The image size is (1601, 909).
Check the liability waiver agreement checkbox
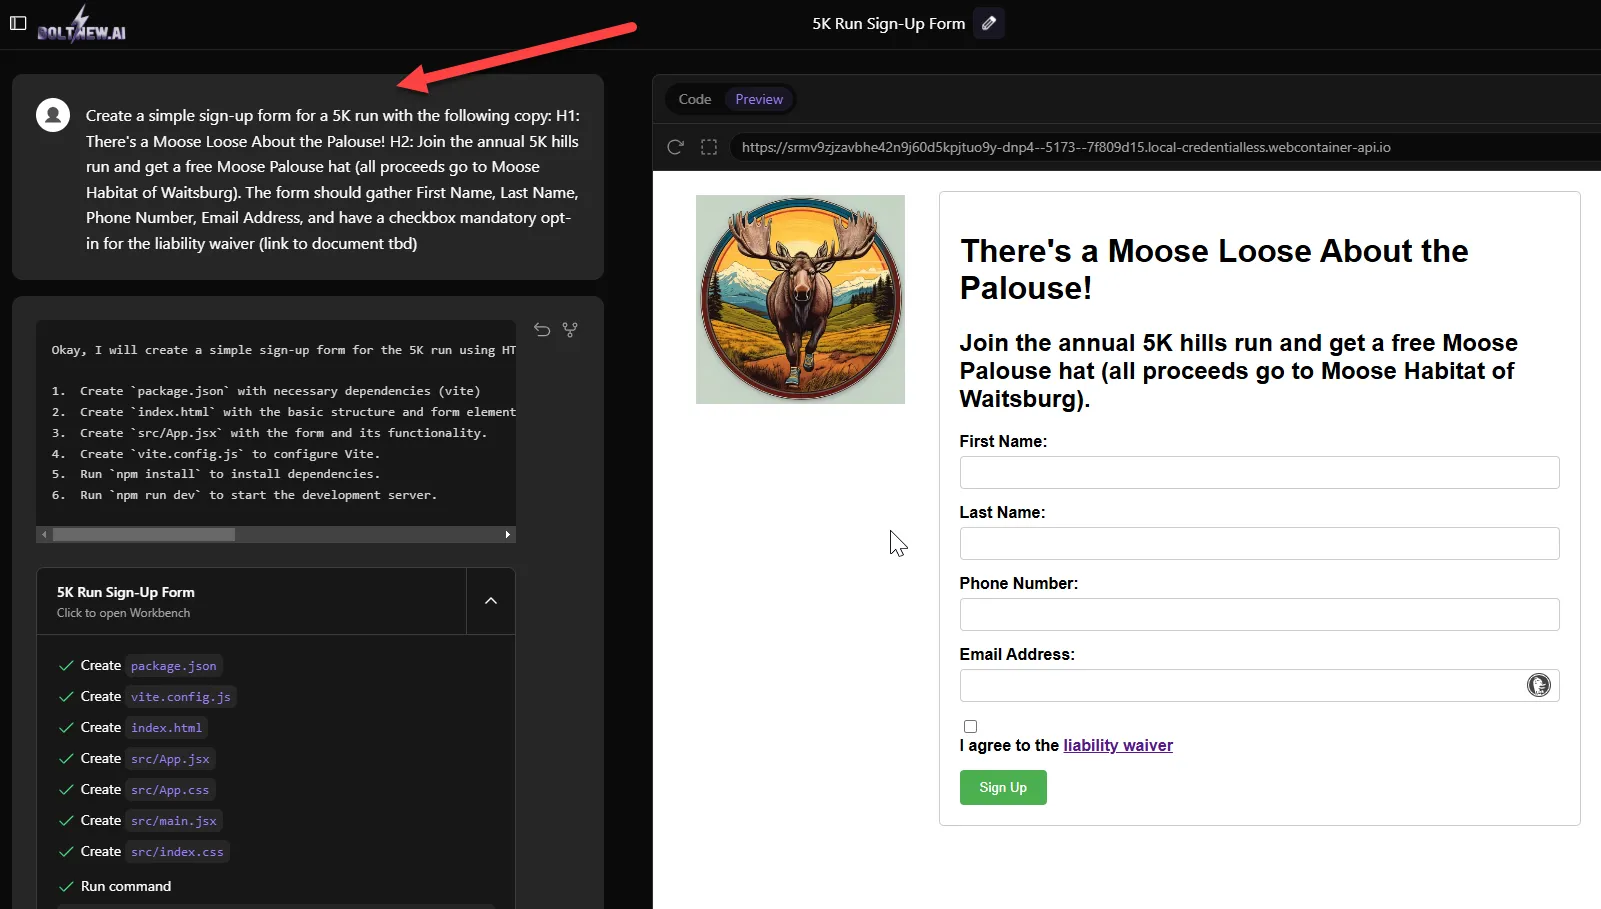970,726
